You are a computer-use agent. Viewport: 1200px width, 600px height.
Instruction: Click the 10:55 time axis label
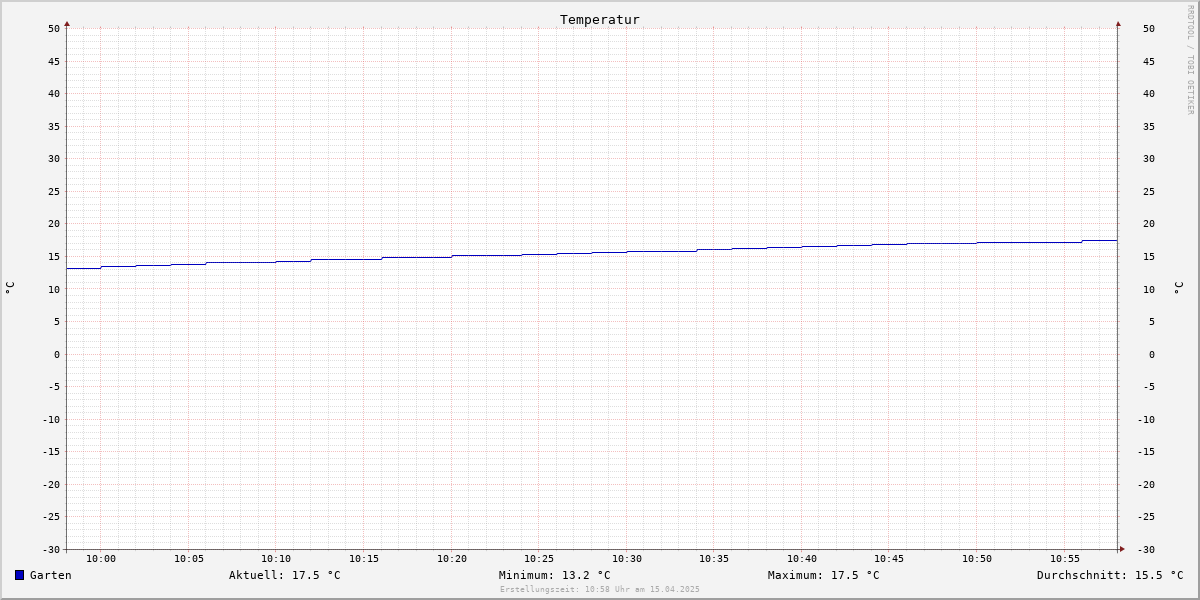tap(1065, 559)
